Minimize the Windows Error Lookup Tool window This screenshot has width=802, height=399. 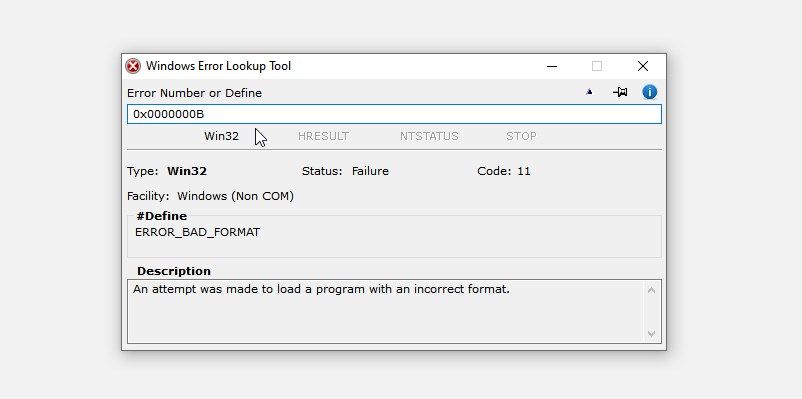tap(552, 66)
